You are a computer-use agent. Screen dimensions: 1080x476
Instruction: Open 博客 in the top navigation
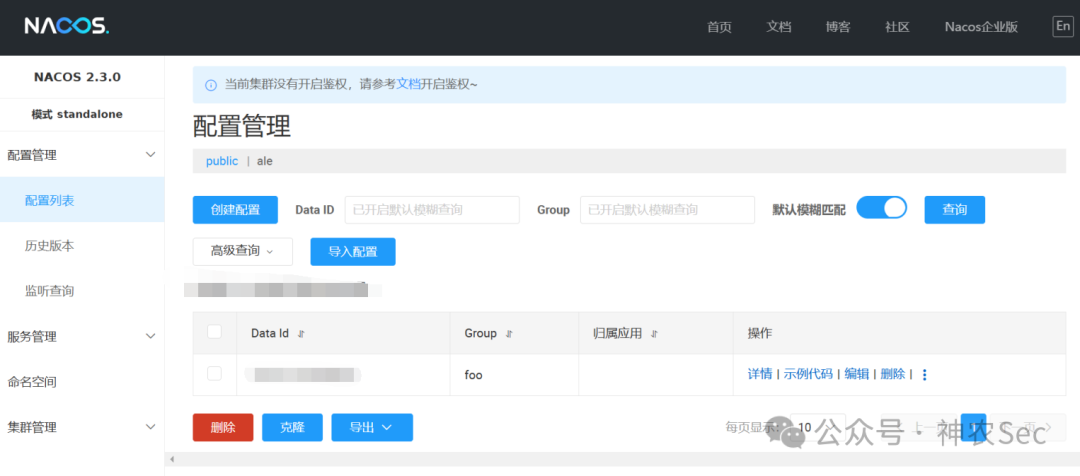(x=838, y=27)
